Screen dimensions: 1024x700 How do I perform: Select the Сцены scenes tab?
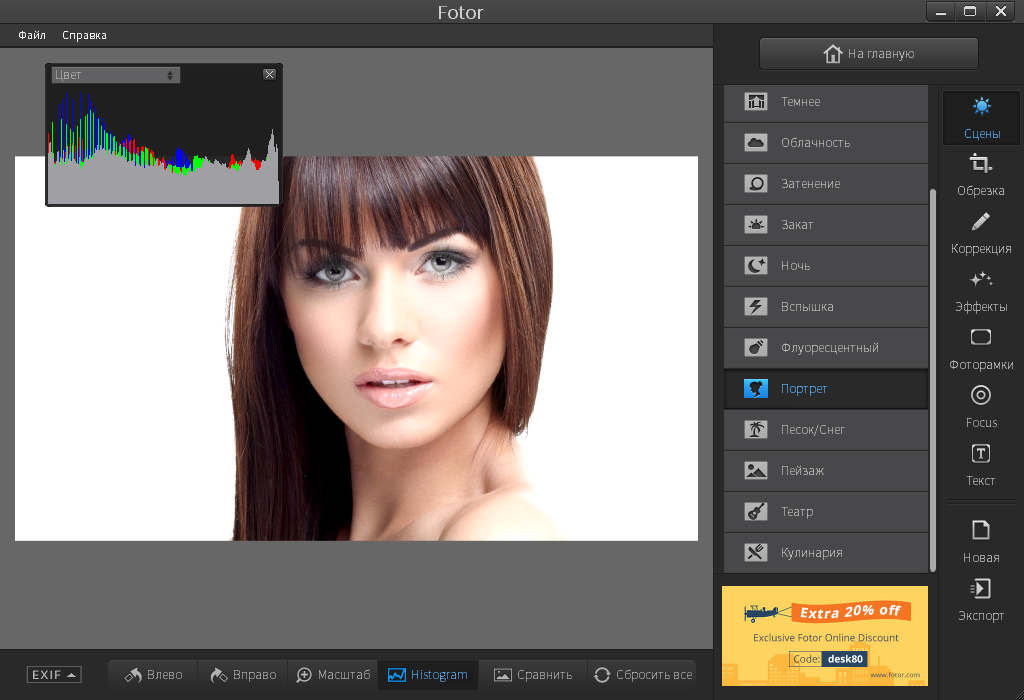click(981, 118)
